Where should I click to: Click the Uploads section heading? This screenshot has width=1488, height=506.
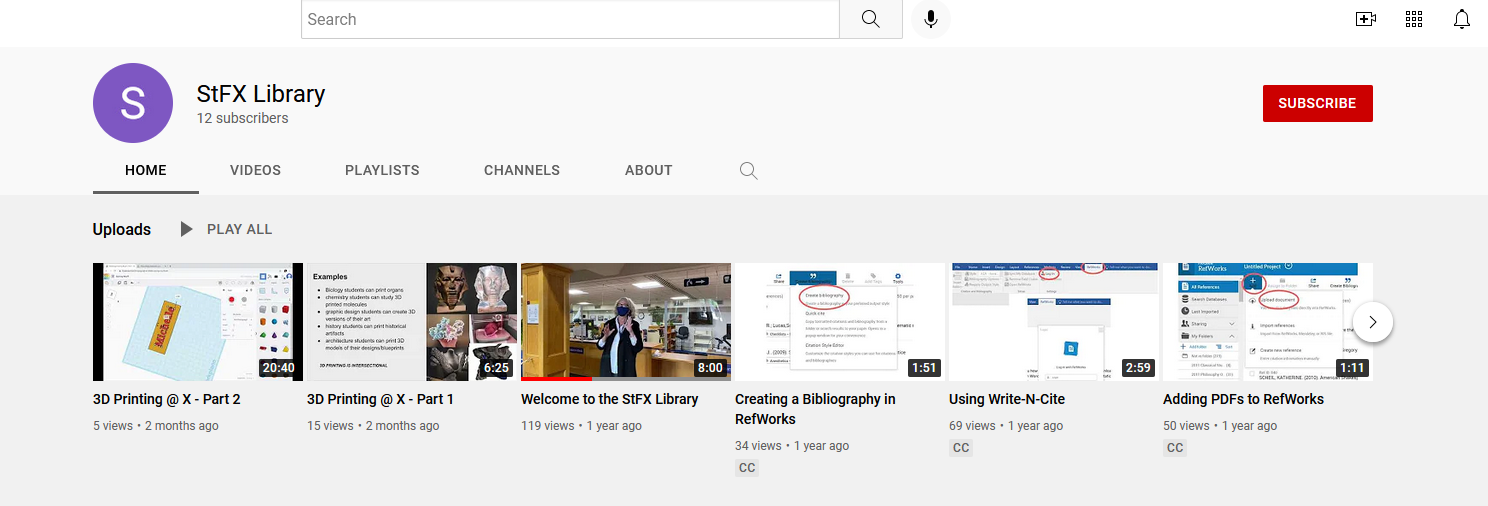pos(122,229)
